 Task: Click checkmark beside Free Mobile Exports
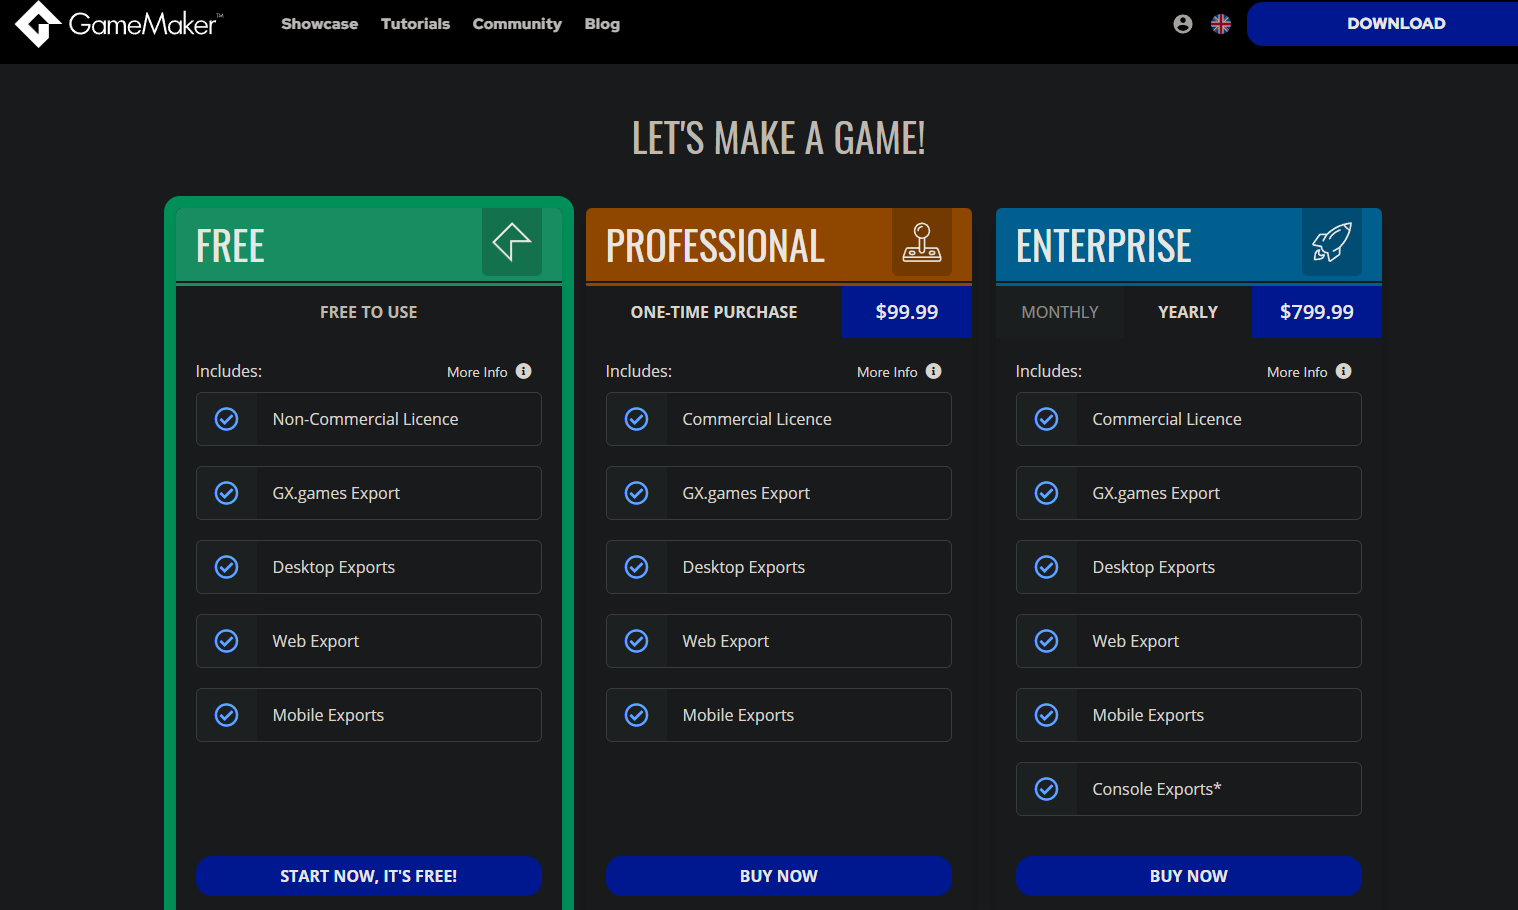(x=227, y=715)
